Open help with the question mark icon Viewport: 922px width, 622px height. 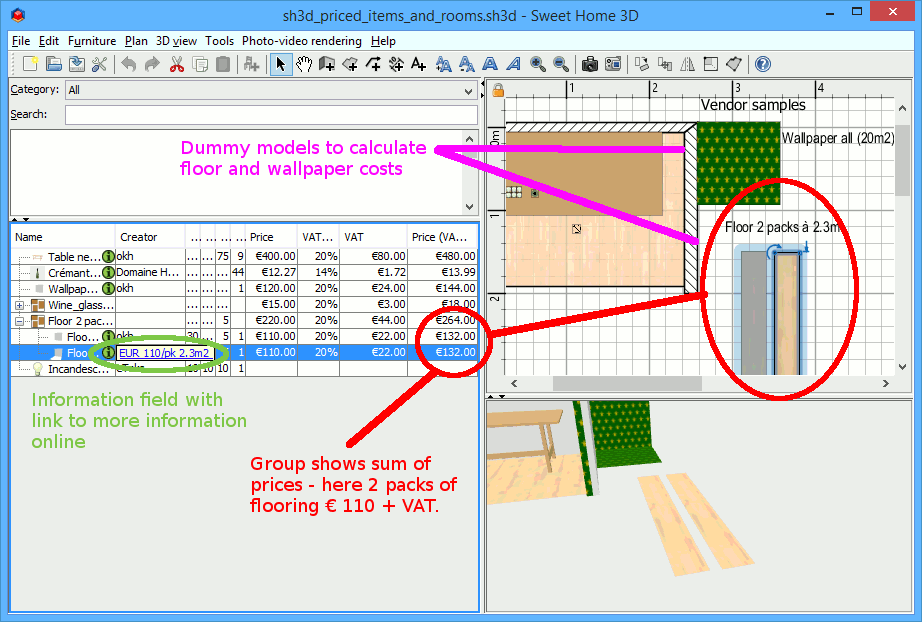pos(763,63)
